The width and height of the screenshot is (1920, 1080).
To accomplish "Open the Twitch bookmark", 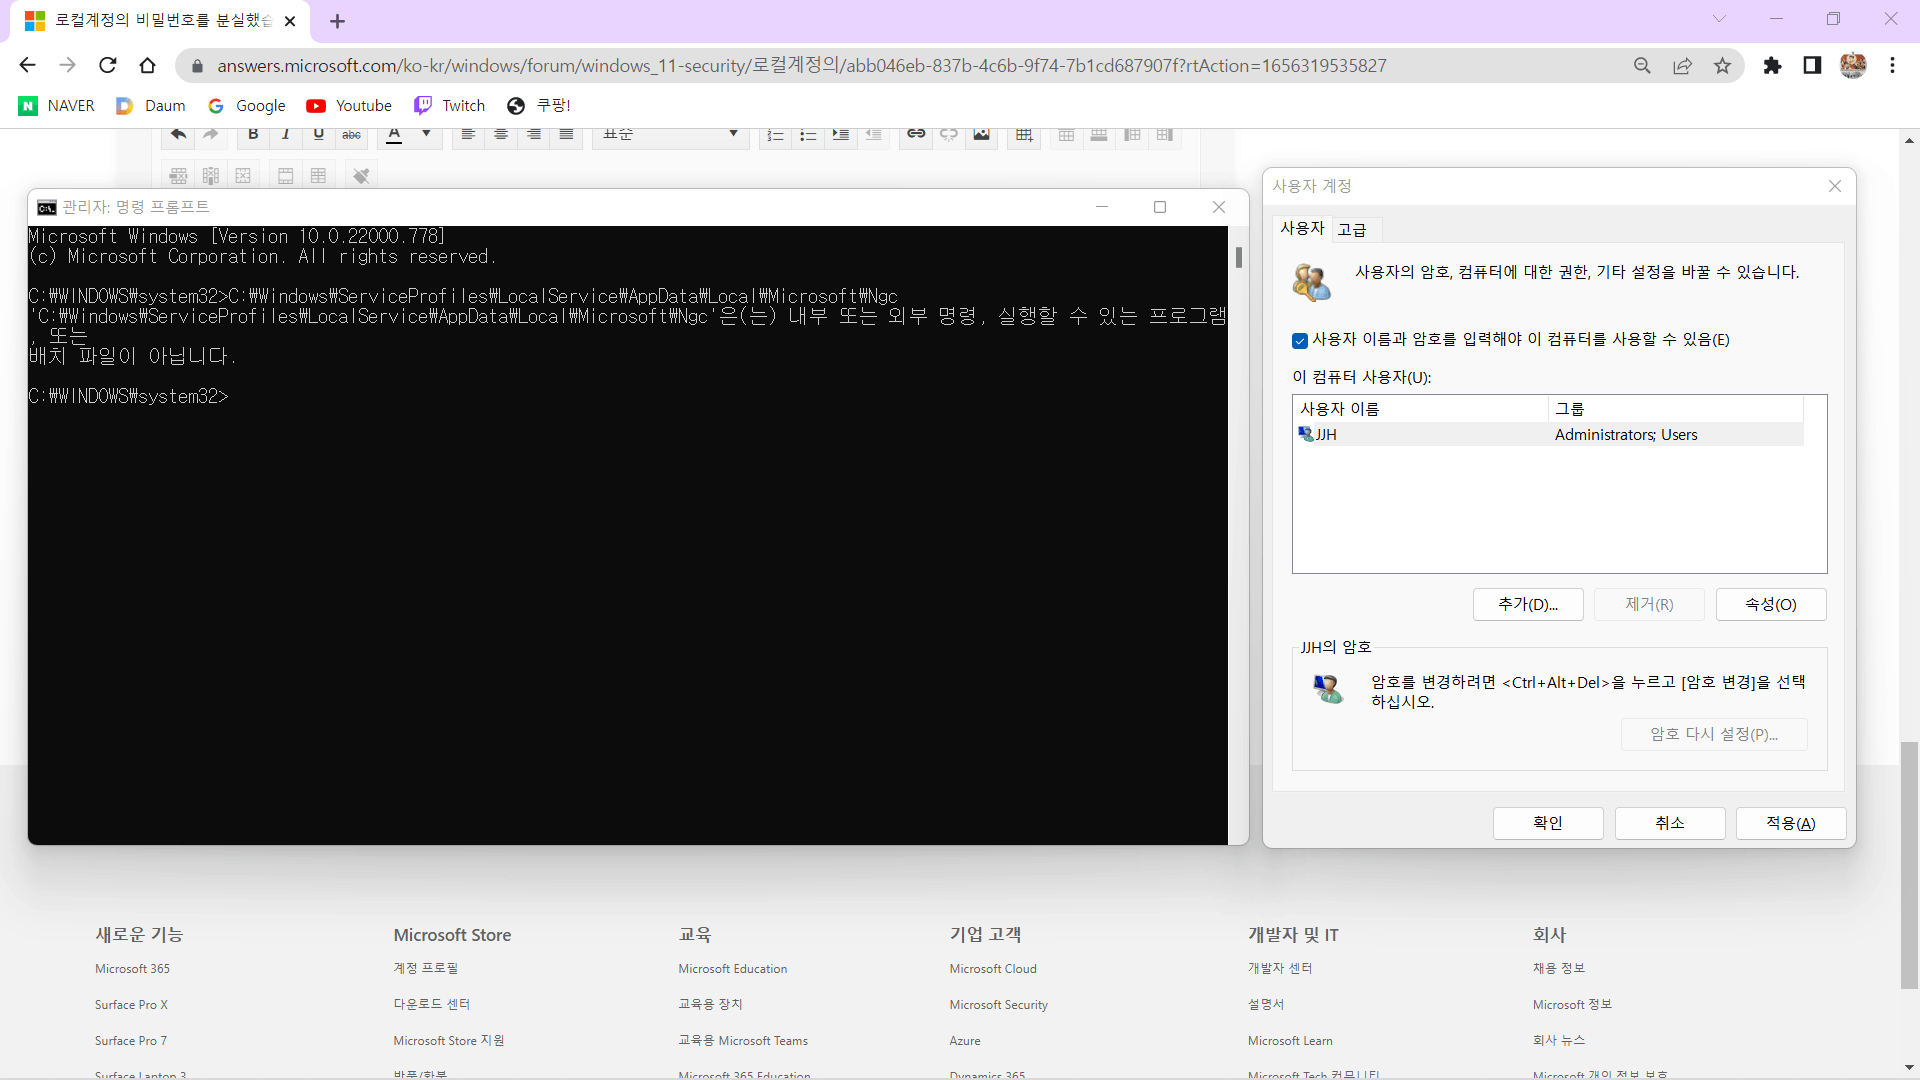I will coord(450,106).
